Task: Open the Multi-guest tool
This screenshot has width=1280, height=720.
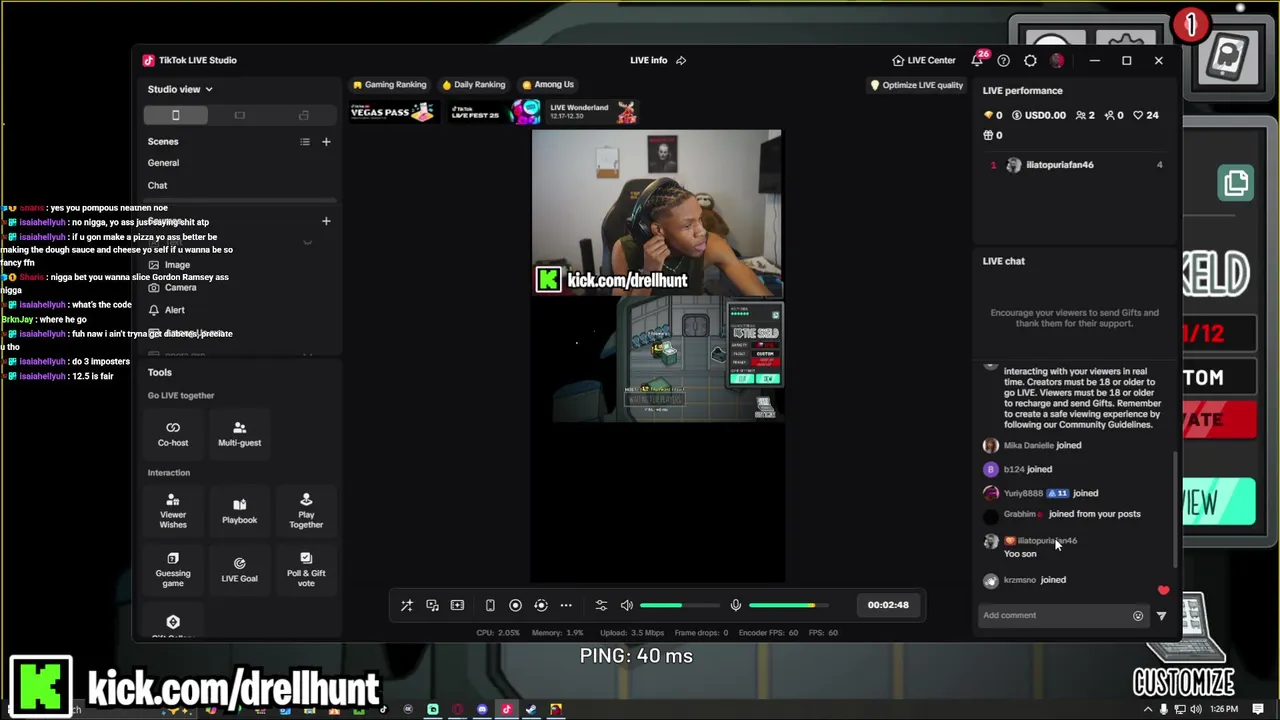Action: pos(239,434)
